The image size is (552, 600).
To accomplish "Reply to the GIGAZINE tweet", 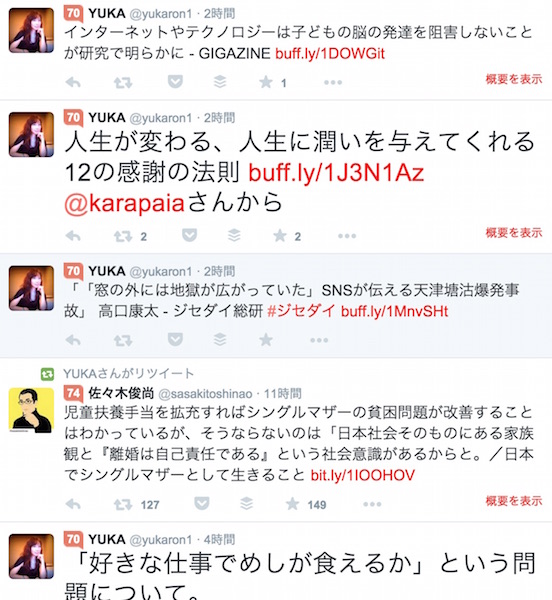I will tap(73, 82).
